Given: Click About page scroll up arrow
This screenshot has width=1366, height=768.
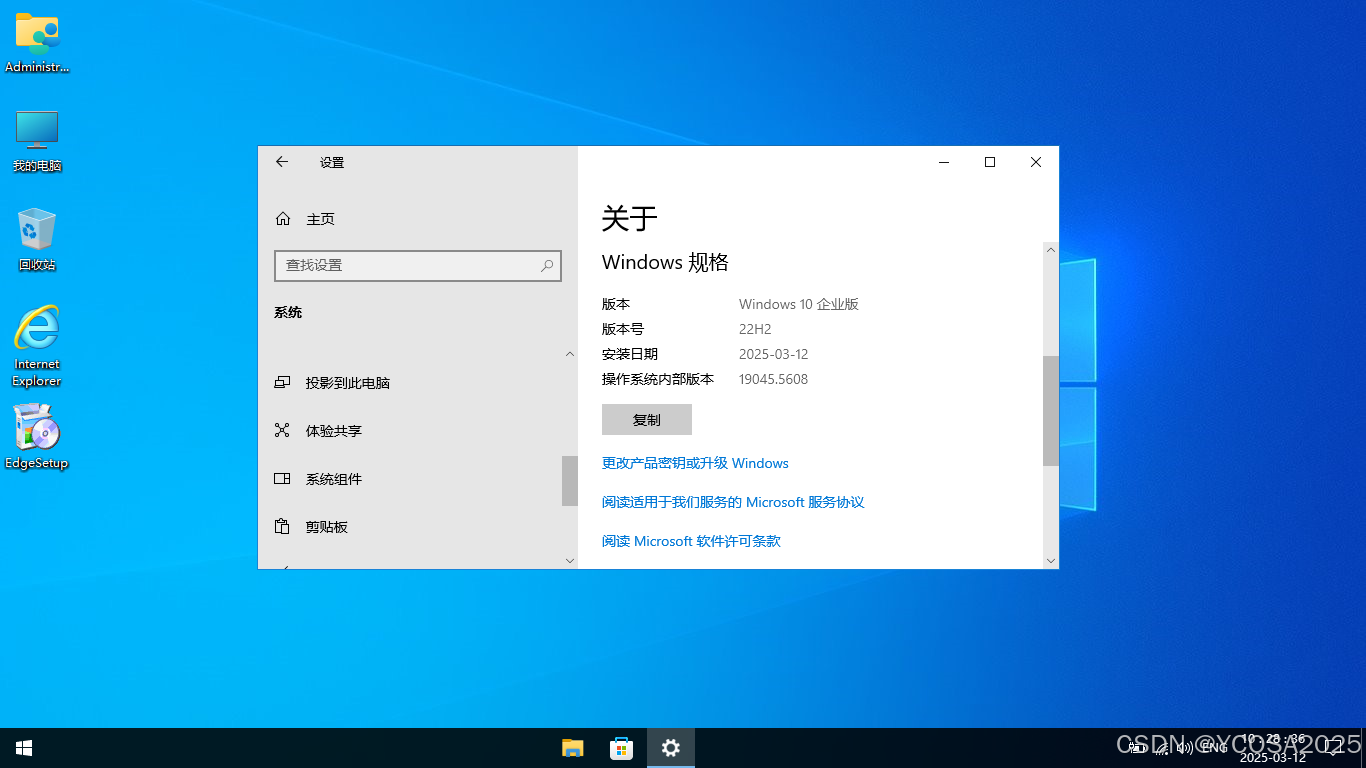Looking at the screenshot, I should (x=1051, y=249).
